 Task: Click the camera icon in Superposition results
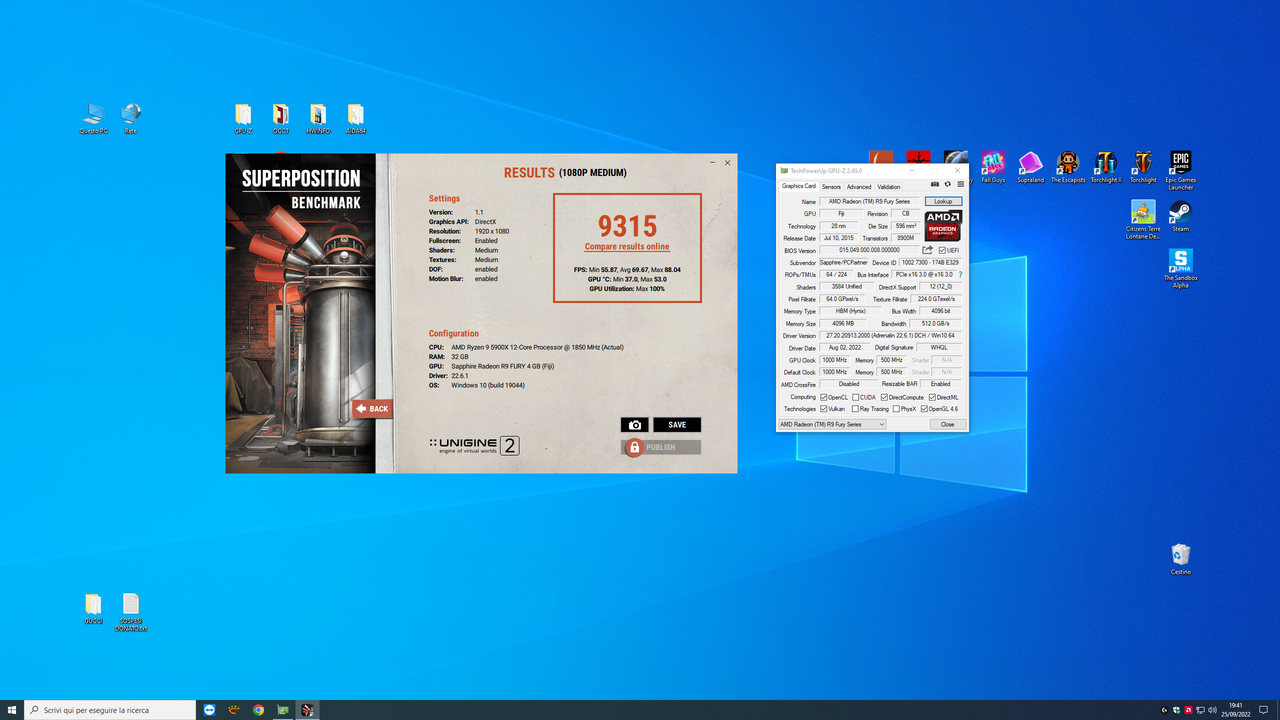coord(634,424)
